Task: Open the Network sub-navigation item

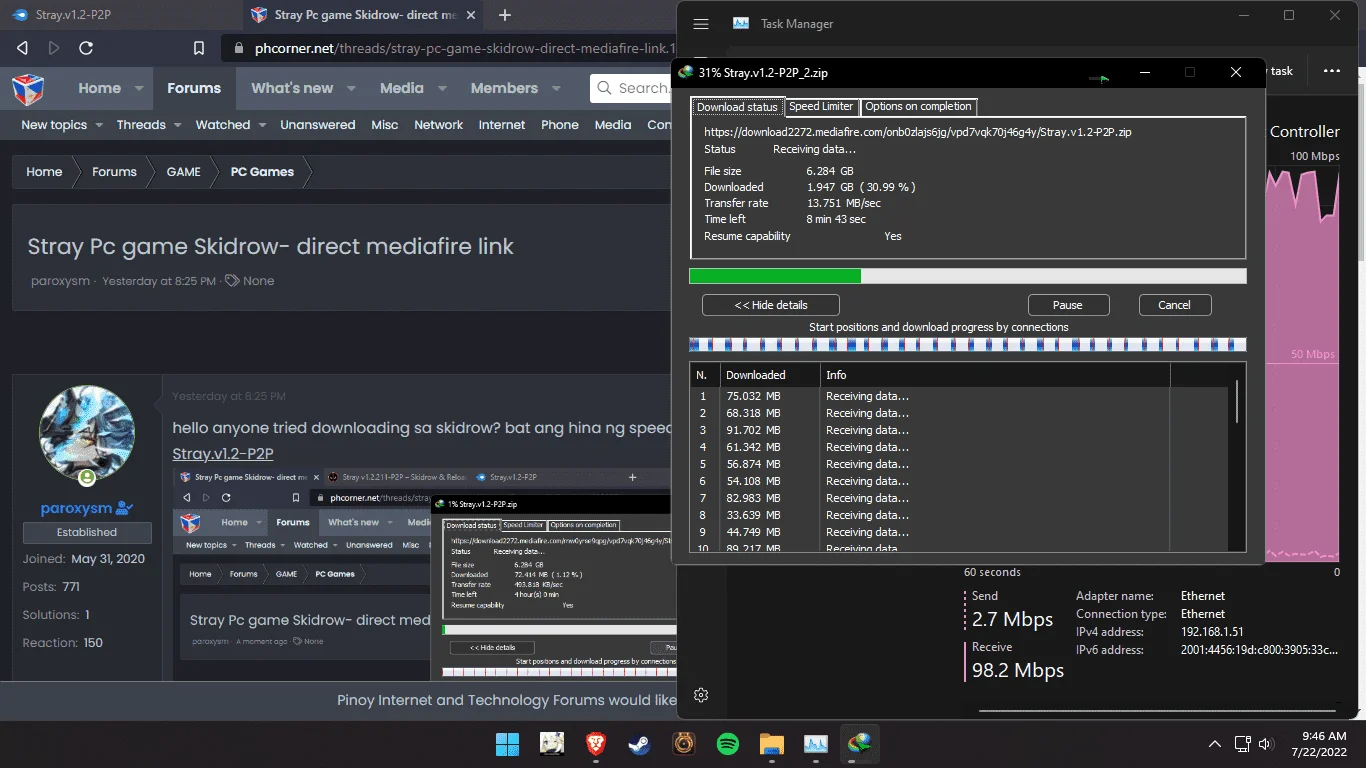Action: tap(438, 125)
